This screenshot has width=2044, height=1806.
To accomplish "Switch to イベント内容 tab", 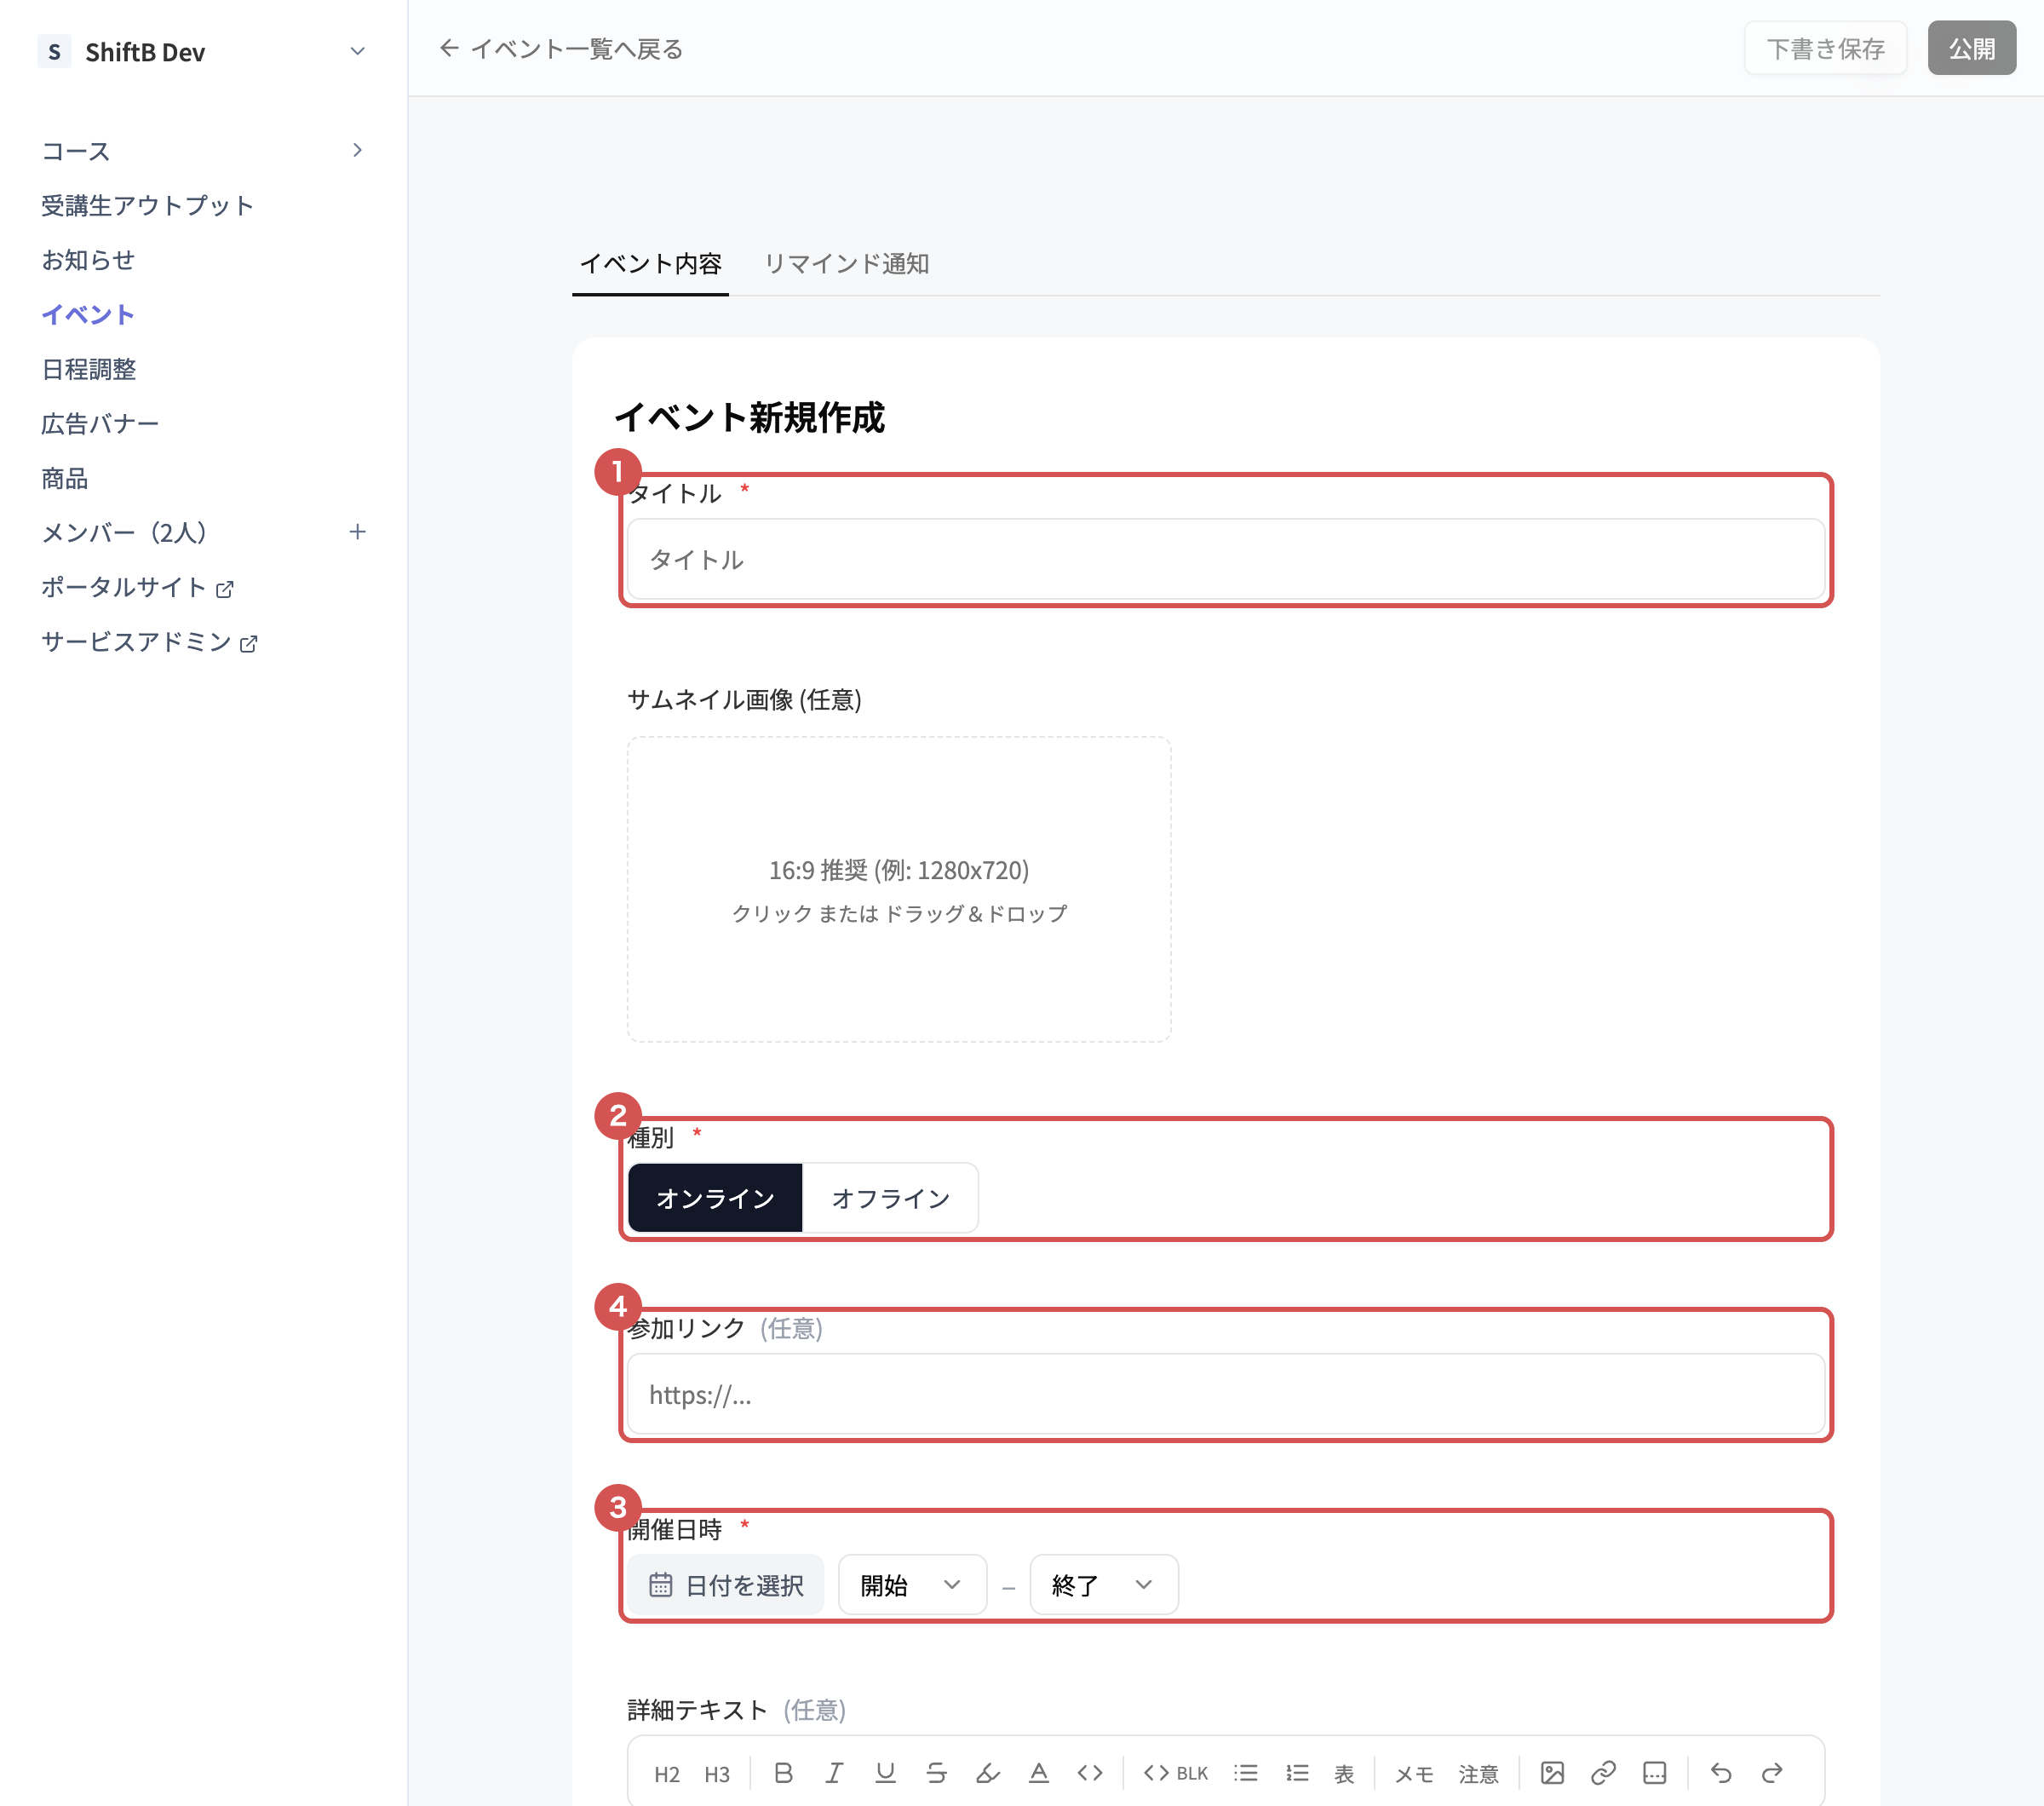I will coord(650,263).
